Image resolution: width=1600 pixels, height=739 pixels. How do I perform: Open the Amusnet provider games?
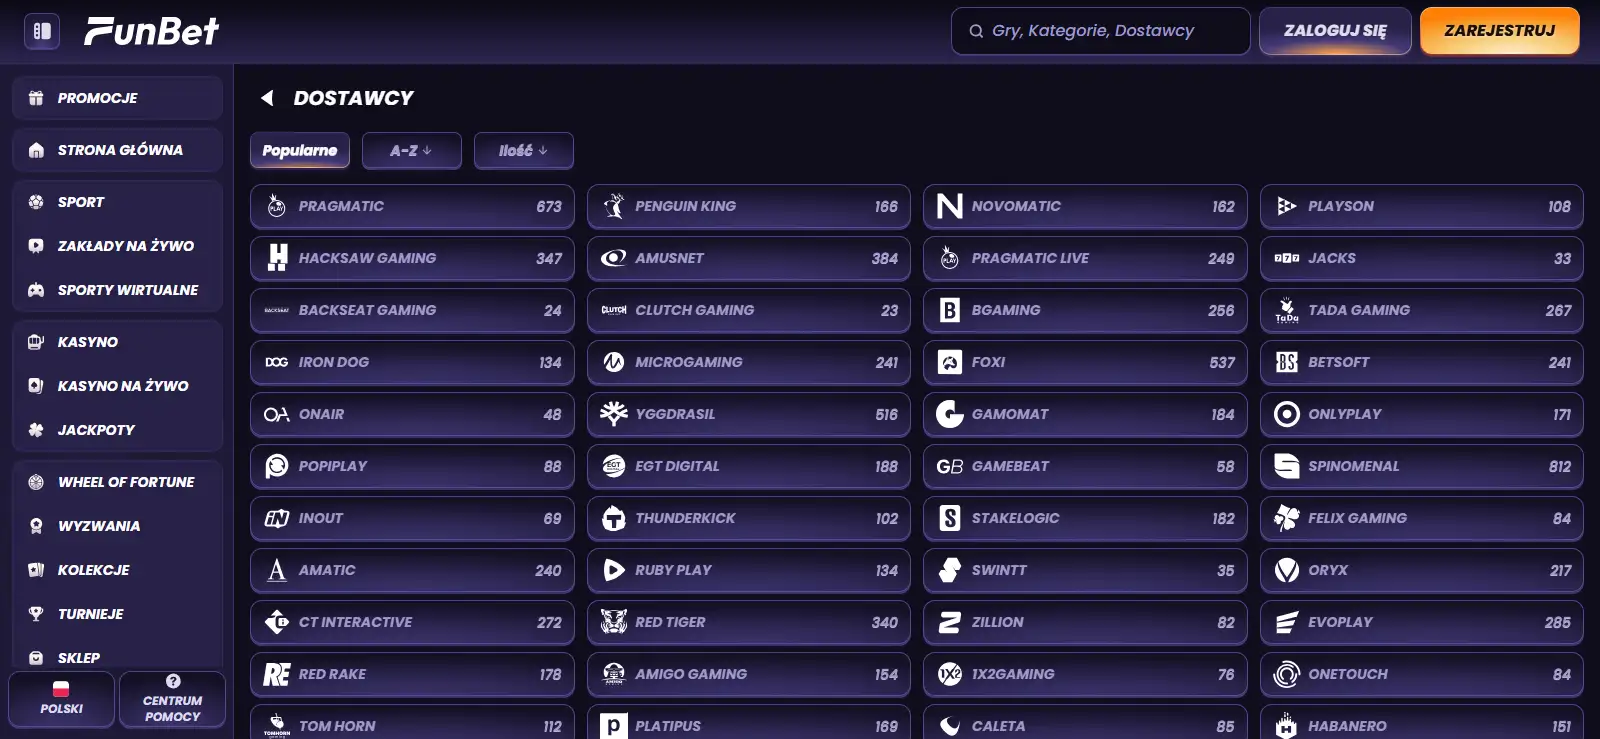749,258
